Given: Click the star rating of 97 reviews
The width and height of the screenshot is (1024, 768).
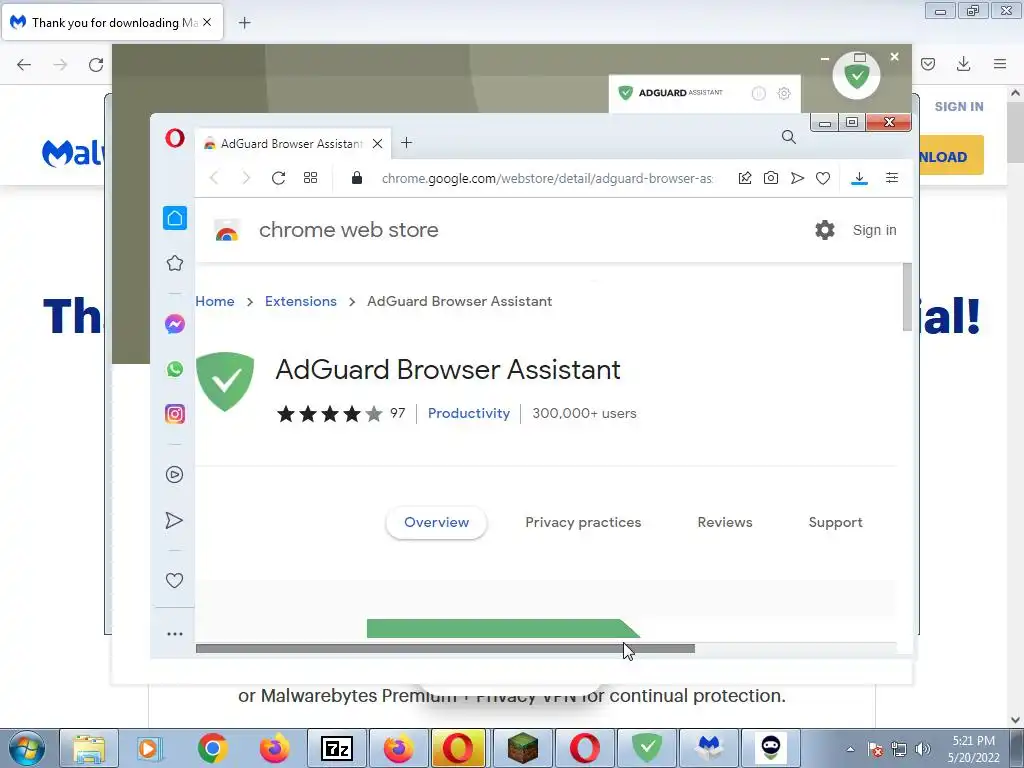Looking at the screenshot, I should pyautogui.click(x=329, y=413).
